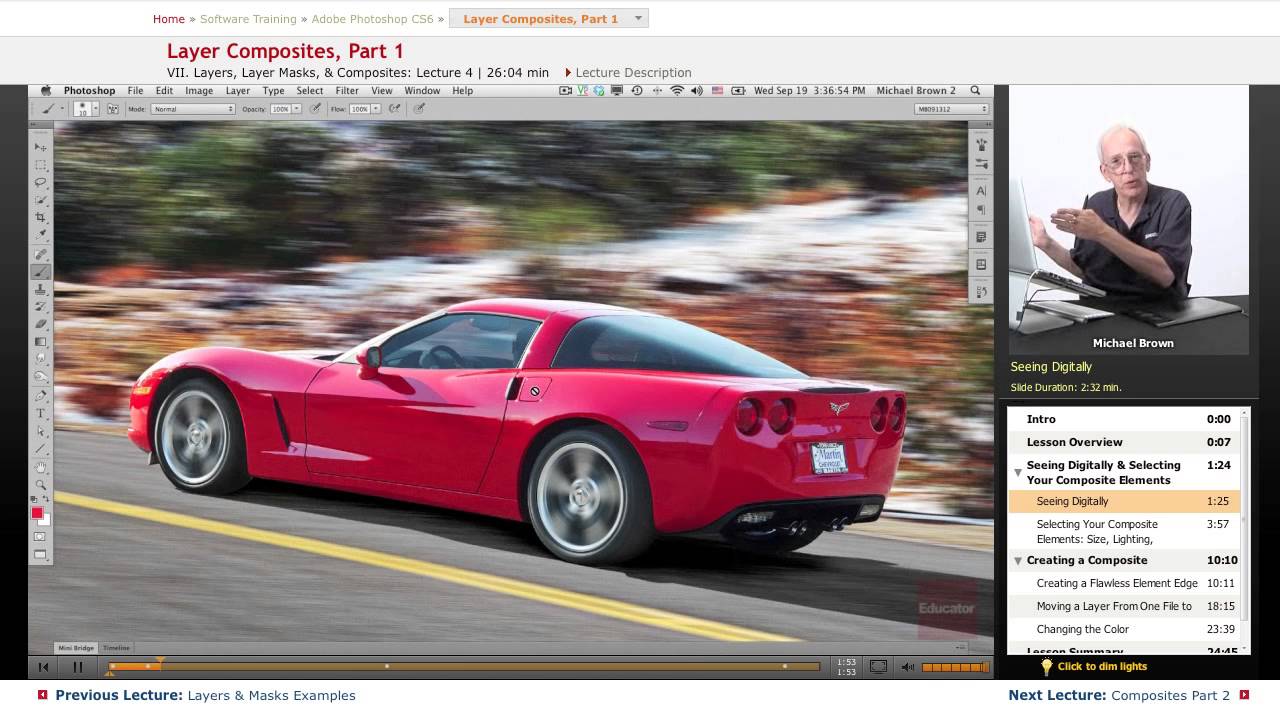The image size is (1280, 720).
Task: Switch to the Timeline tab
Action: tap(116, 648)
